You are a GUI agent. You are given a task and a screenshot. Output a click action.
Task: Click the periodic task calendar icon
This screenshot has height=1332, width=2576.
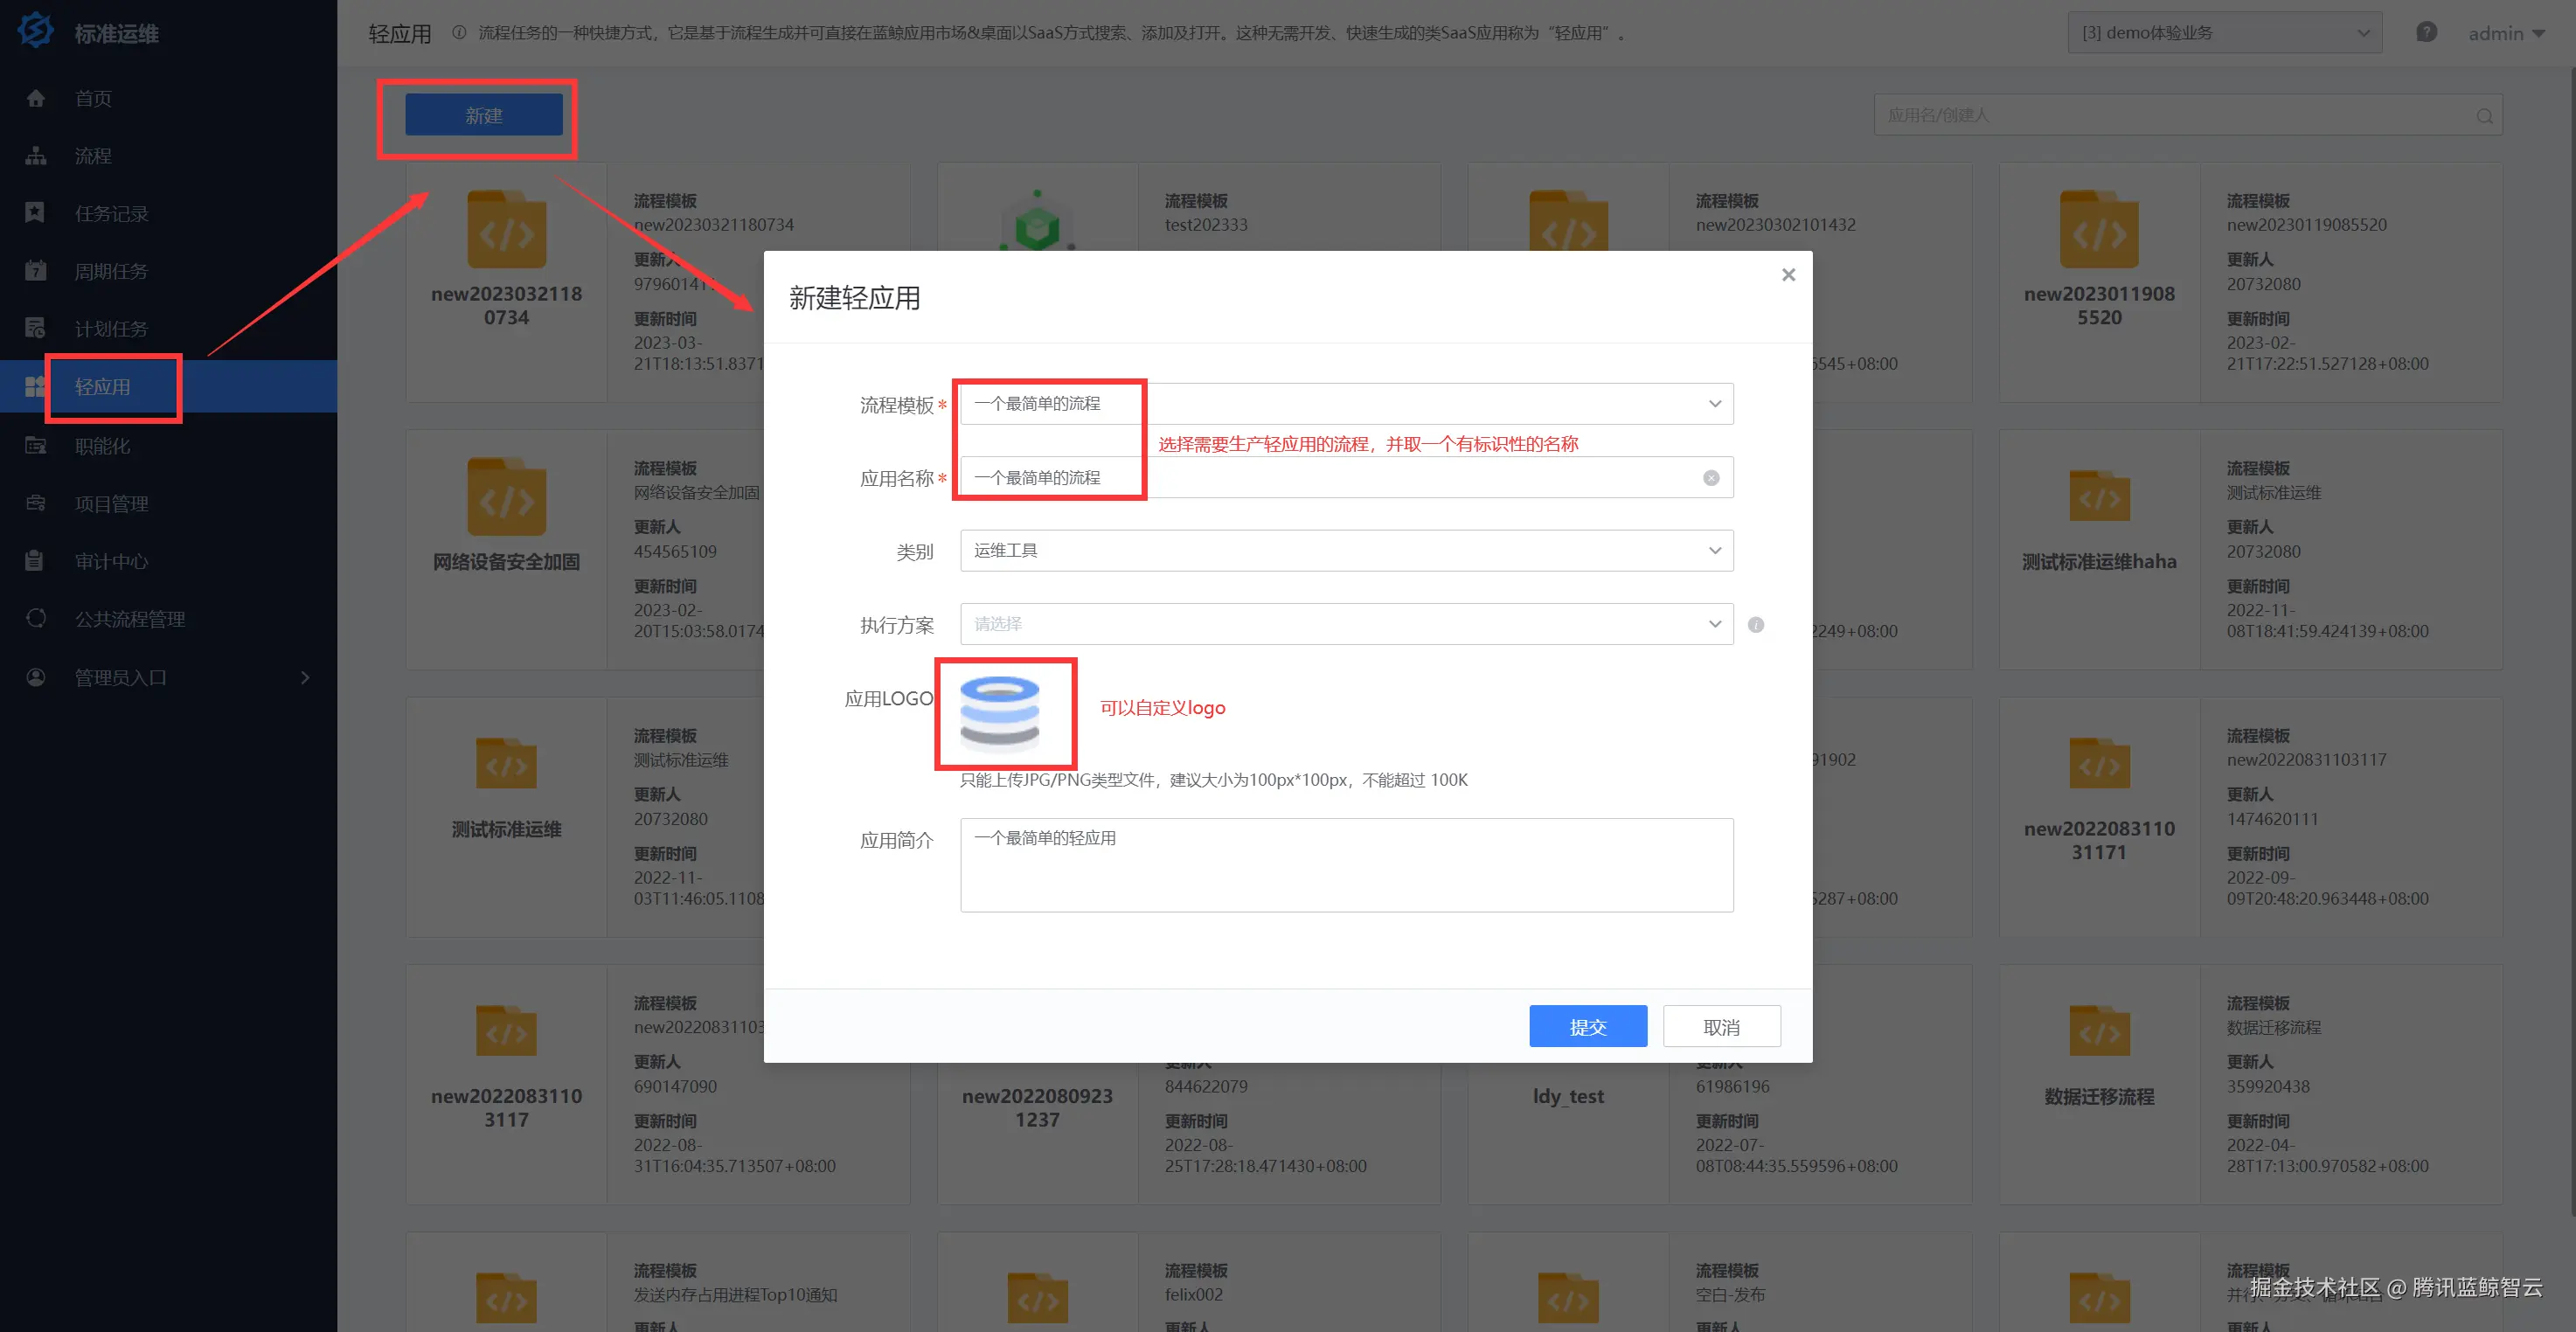[35, 271]
